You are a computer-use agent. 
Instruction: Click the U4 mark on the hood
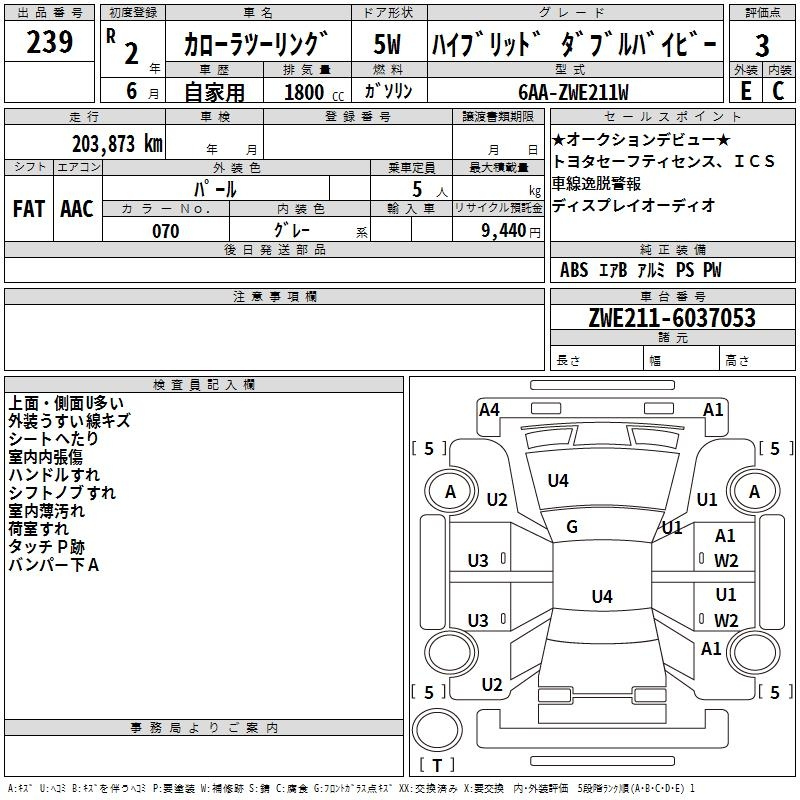click(558, 480)
